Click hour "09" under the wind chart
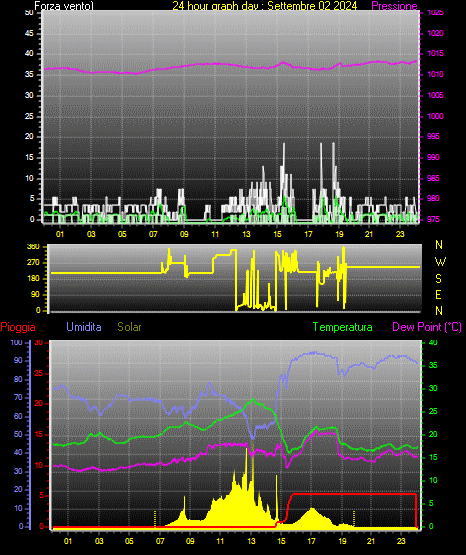466x555 pixels. point(184,234)
